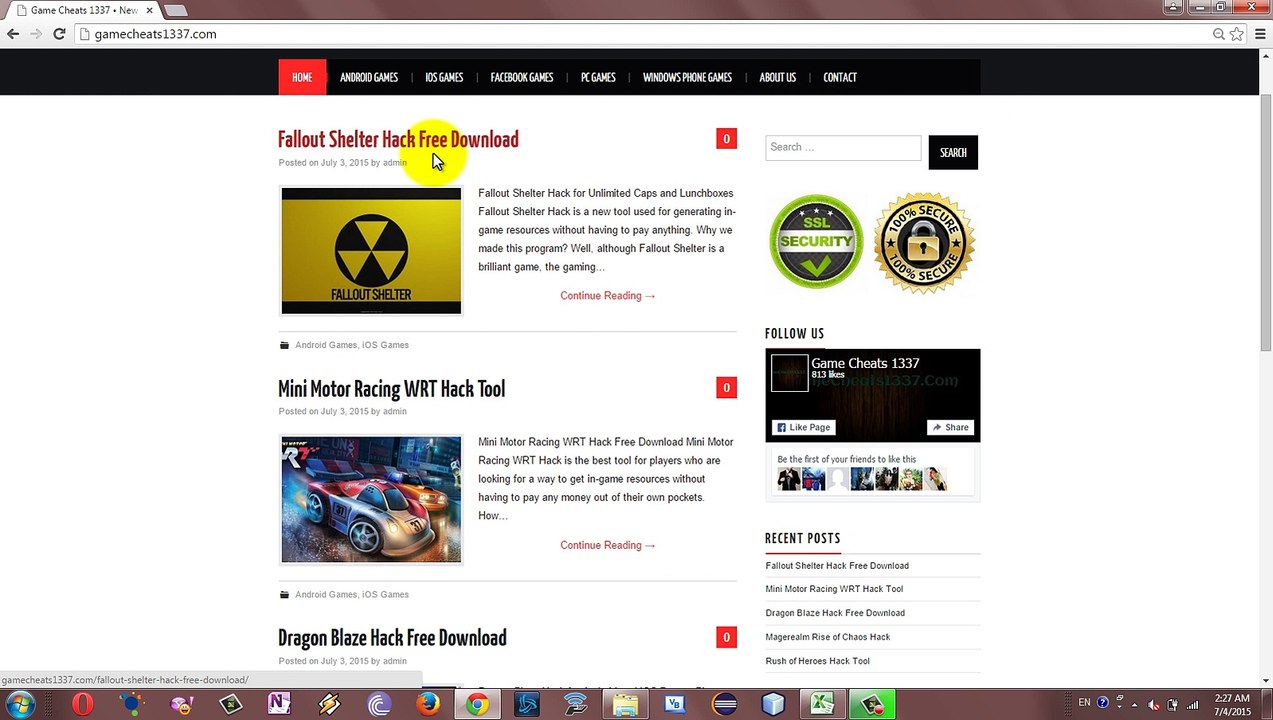
Task: Click the page vertical scrollbar thumb
Action: coord(1265,223)
